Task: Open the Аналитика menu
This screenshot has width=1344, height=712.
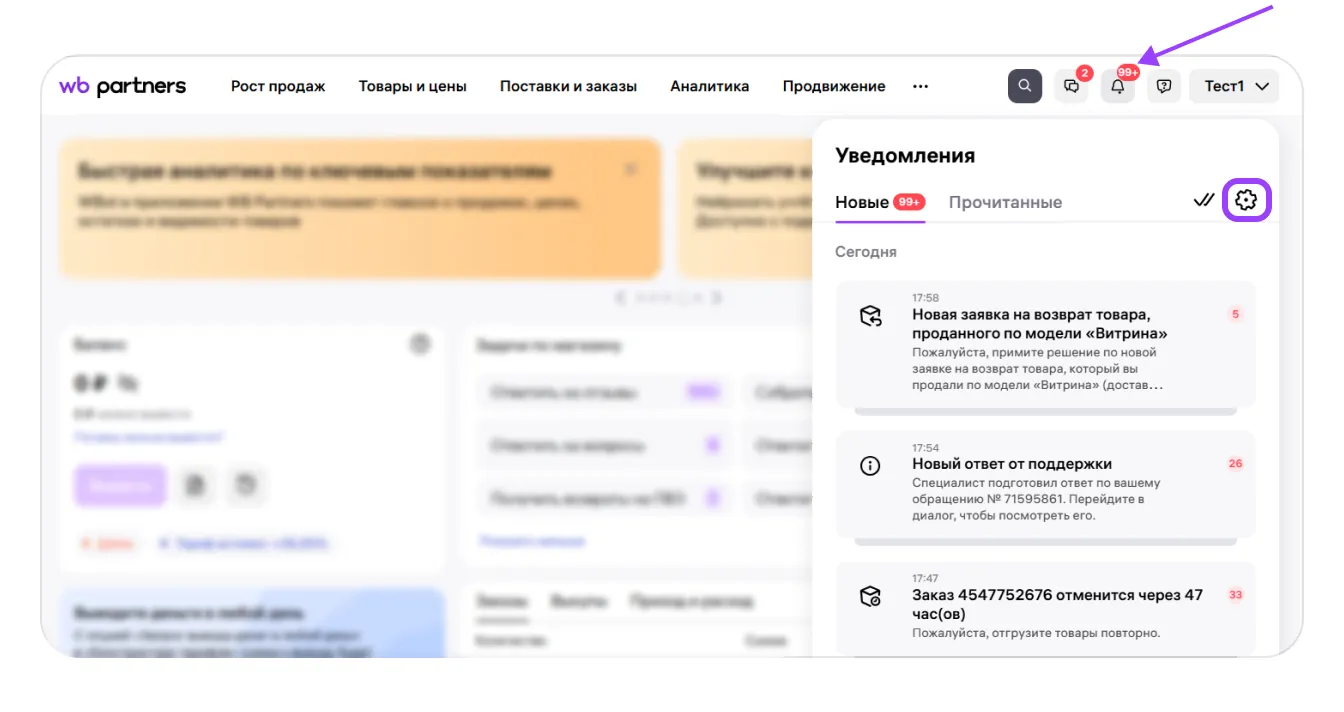Action: coord(709,86)
